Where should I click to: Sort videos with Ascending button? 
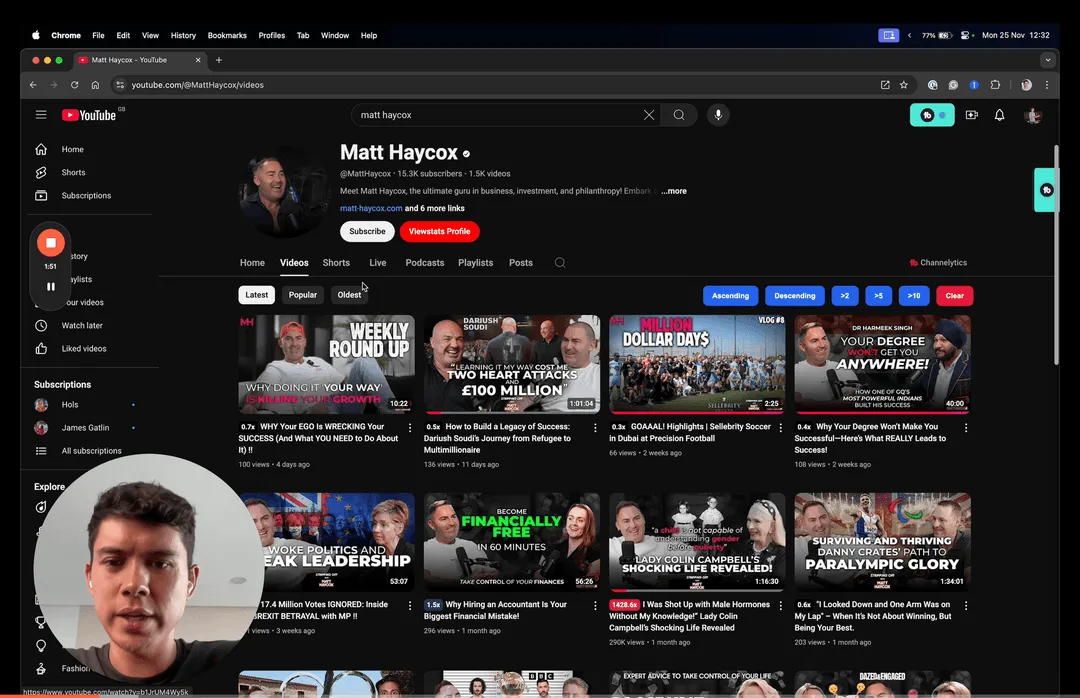tap(730, 296)
